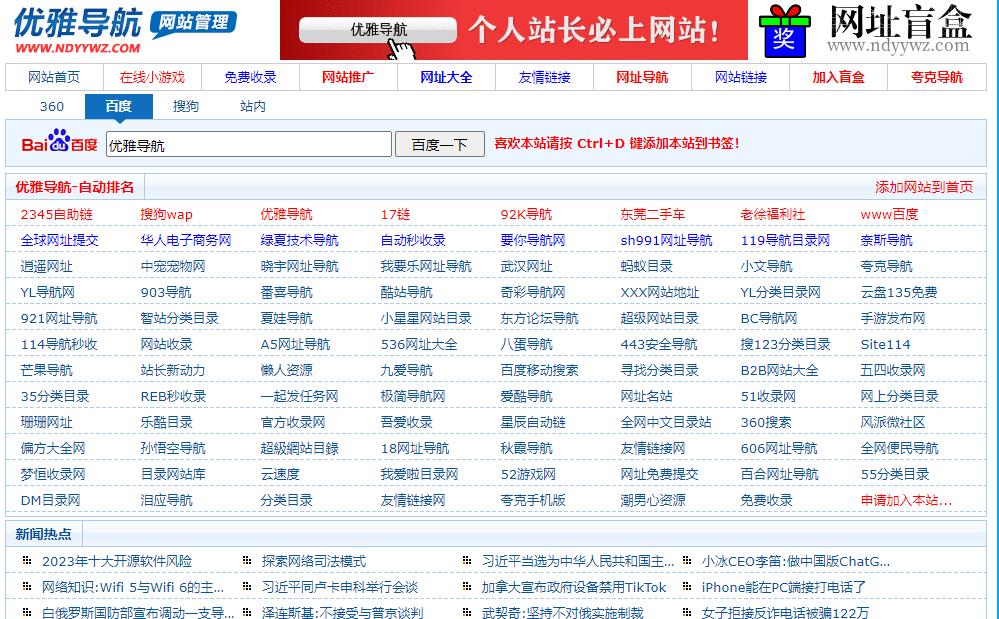Viewport: 999px width, 619px height.
Task: Click 申请加入本站 link
Action: [x=906, y=501]
